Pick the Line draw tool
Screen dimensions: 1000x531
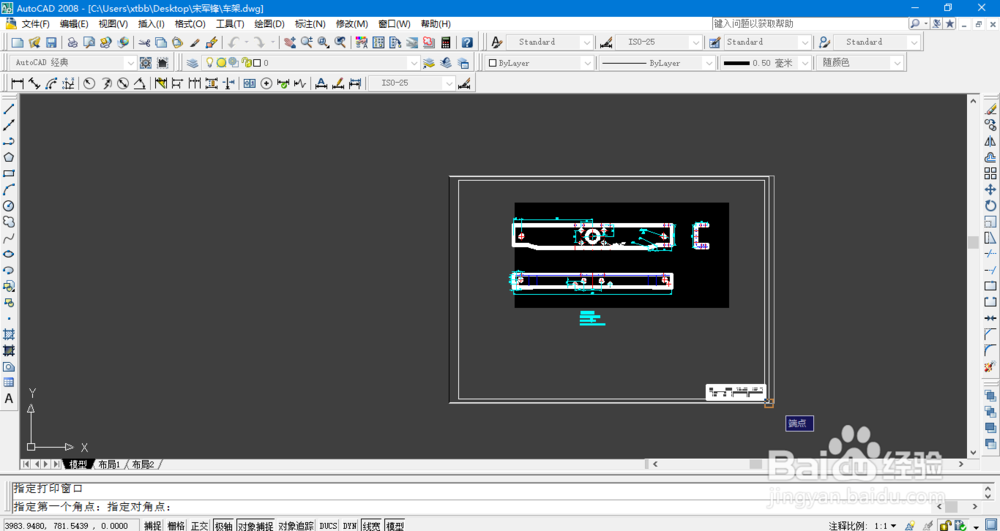coord(9,110)
